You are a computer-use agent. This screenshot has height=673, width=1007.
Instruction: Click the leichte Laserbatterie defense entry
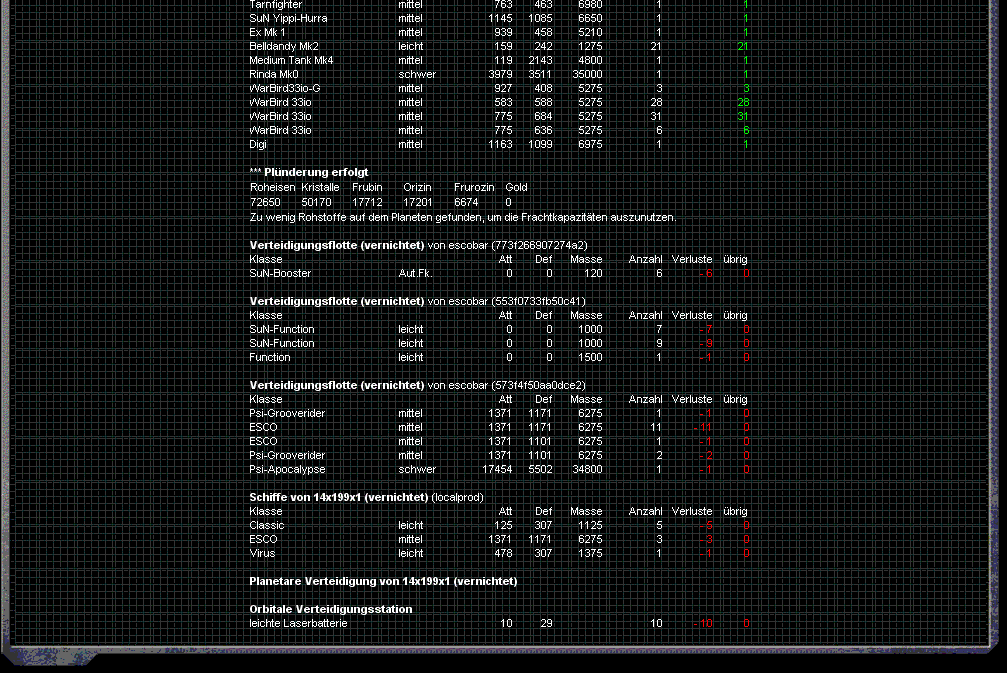[x=298, y=623]
